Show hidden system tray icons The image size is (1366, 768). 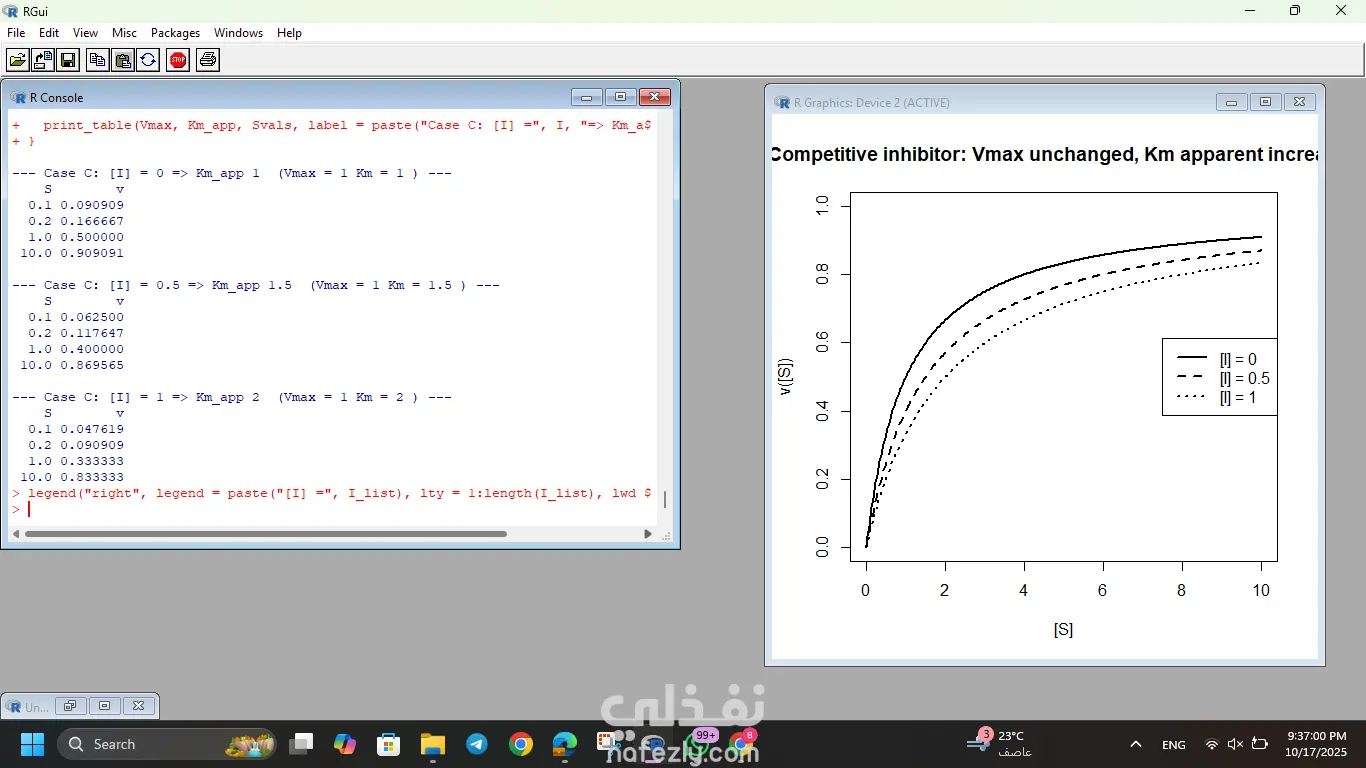[x=1136, y=744]
